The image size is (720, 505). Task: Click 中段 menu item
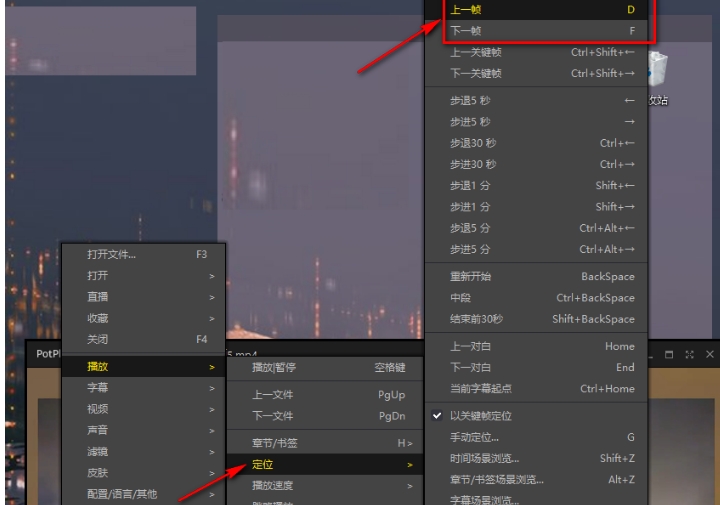tap(536, 298)
